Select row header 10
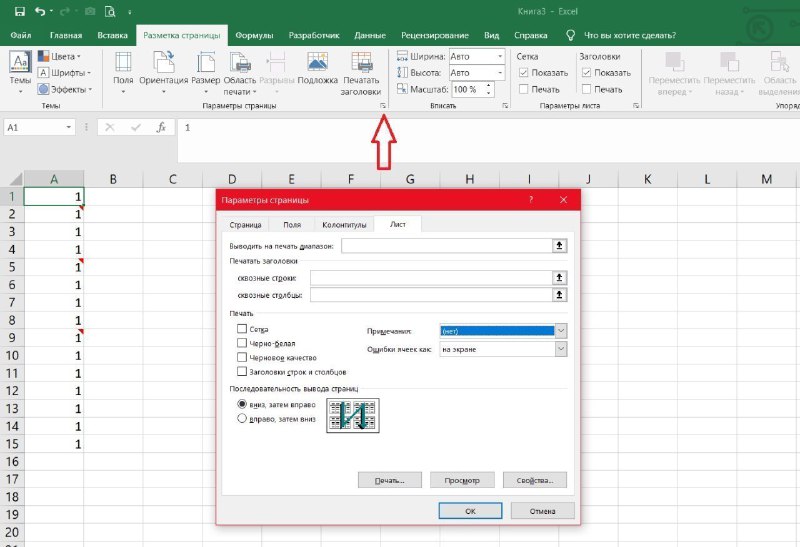 point(12,355)
